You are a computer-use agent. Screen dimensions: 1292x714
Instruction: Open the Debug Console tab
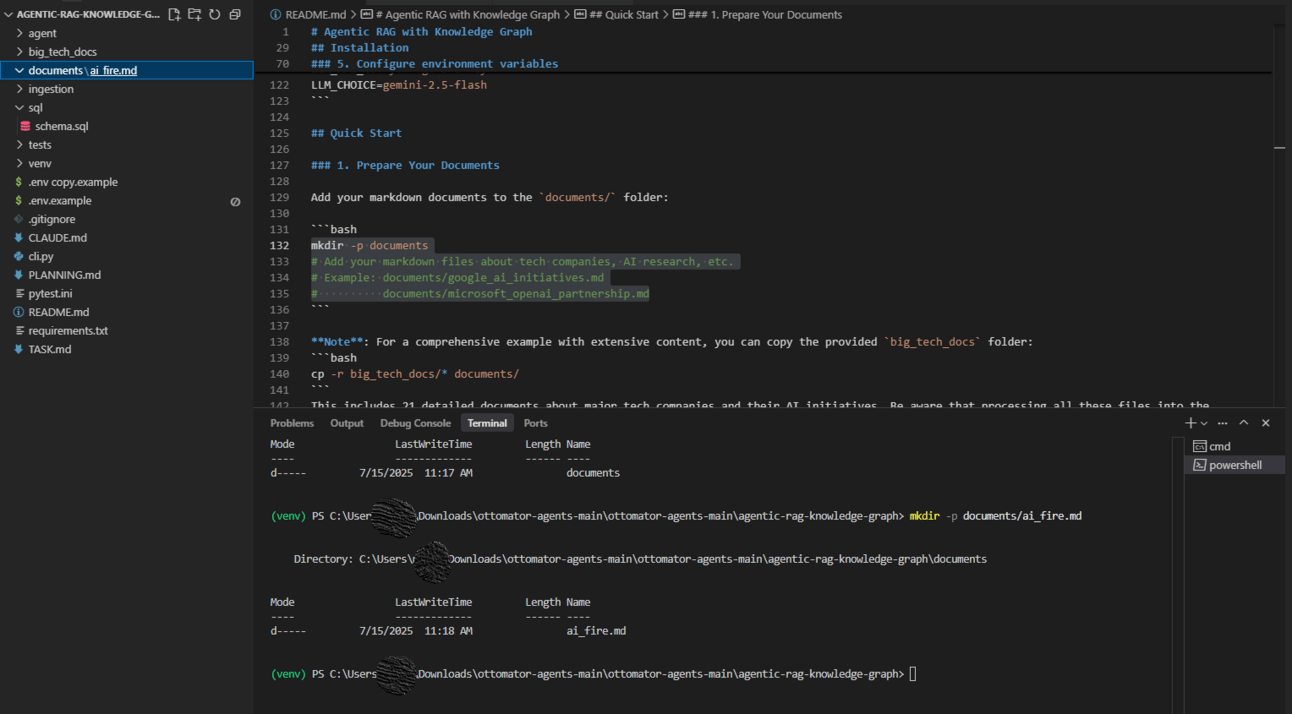(415, 423)
